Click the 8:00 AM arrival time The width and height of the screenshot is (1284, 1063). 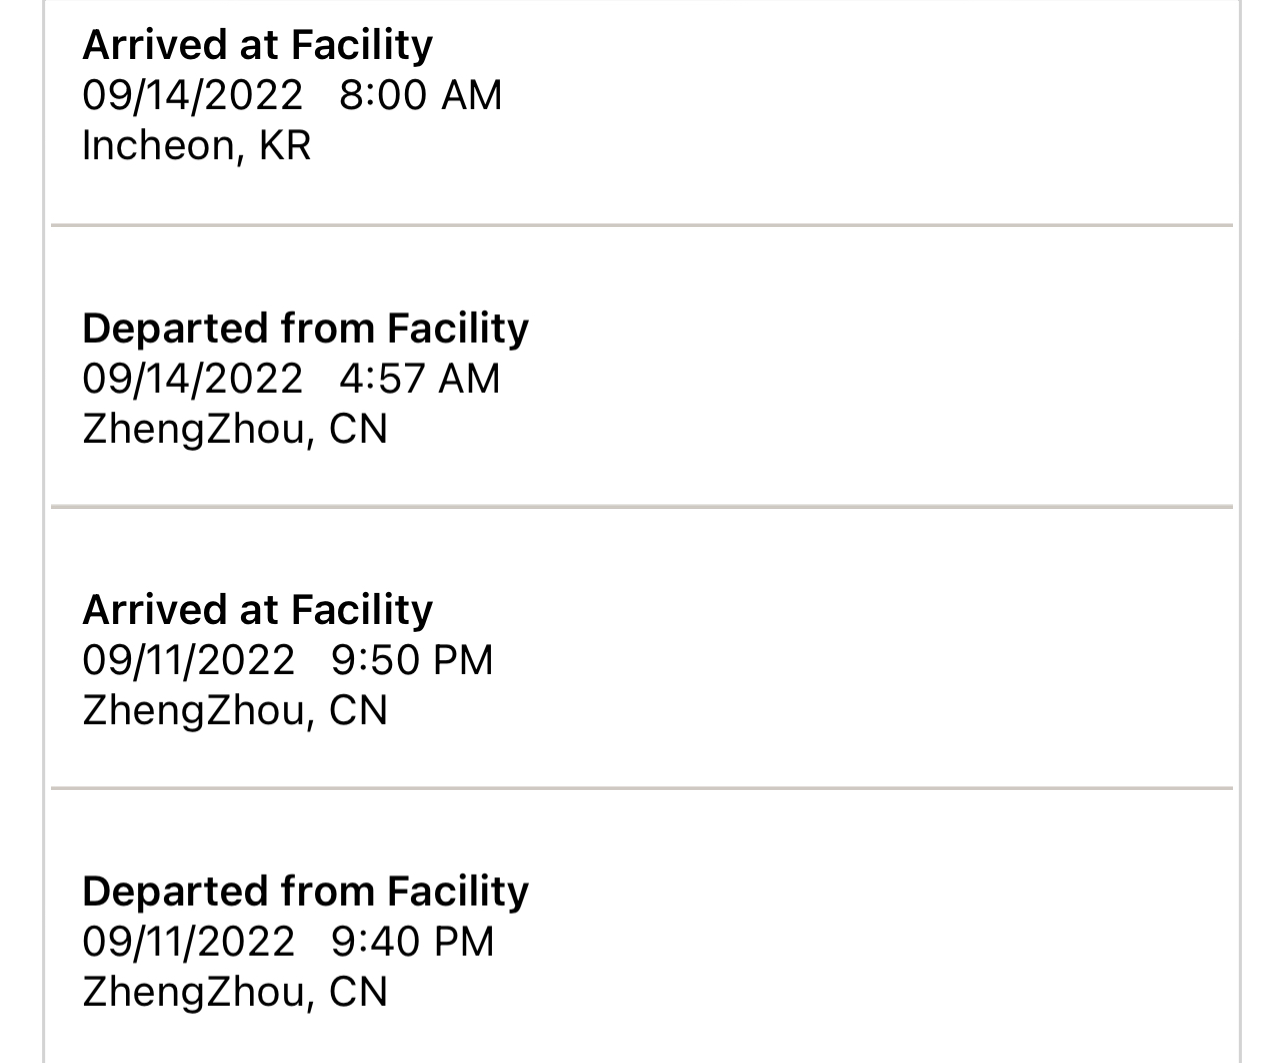(420, 95)
